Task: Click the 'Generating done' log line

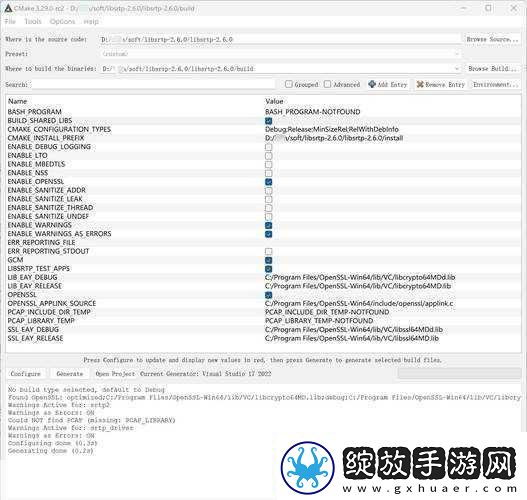Action: (x=50, y=451)
